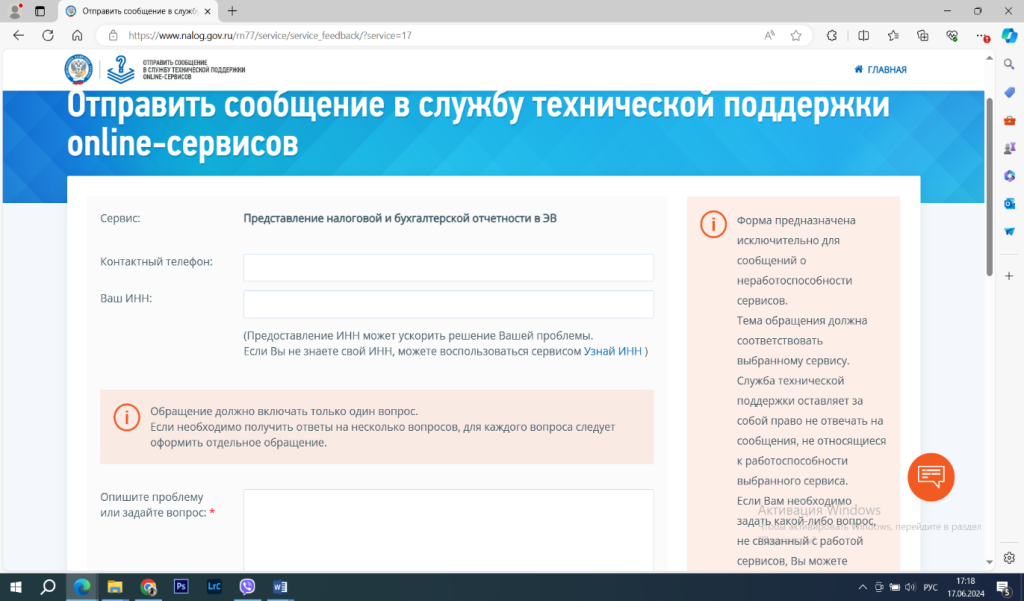Toggle the РУС input language indicator
This screenshot has width=1024, height=601.
coord(930,587)
